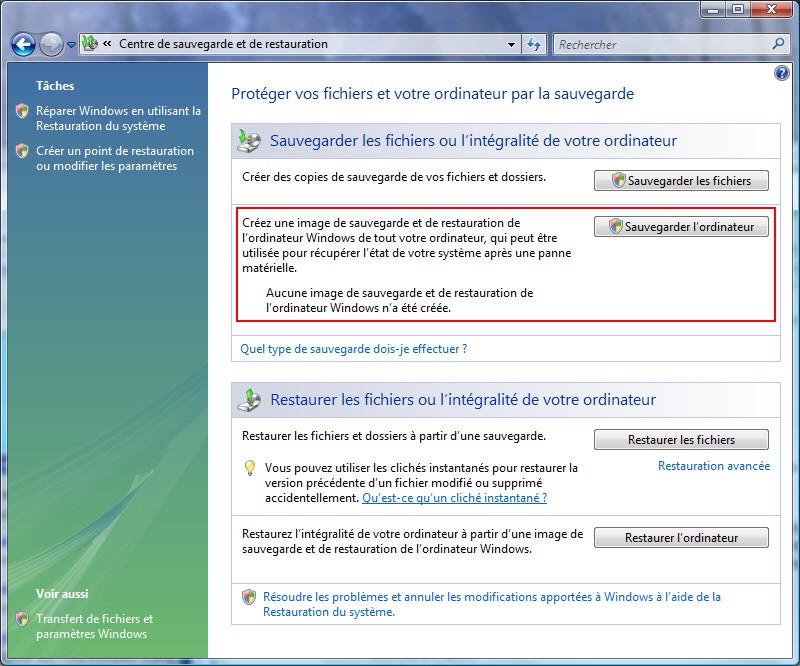The height and width of the screenshot is (666, 800).
Task: Refresh the page with the refresh icon
Action: click(534, 44)
